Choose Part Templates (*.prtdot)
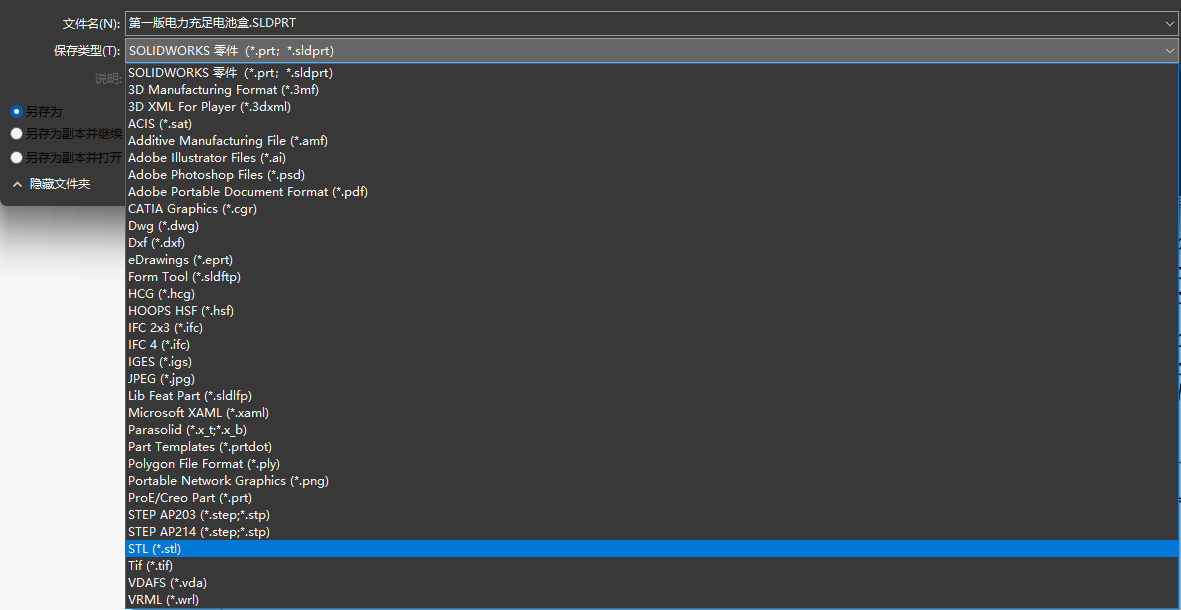Screen dimensions: 1181x610 click(652, 447)
